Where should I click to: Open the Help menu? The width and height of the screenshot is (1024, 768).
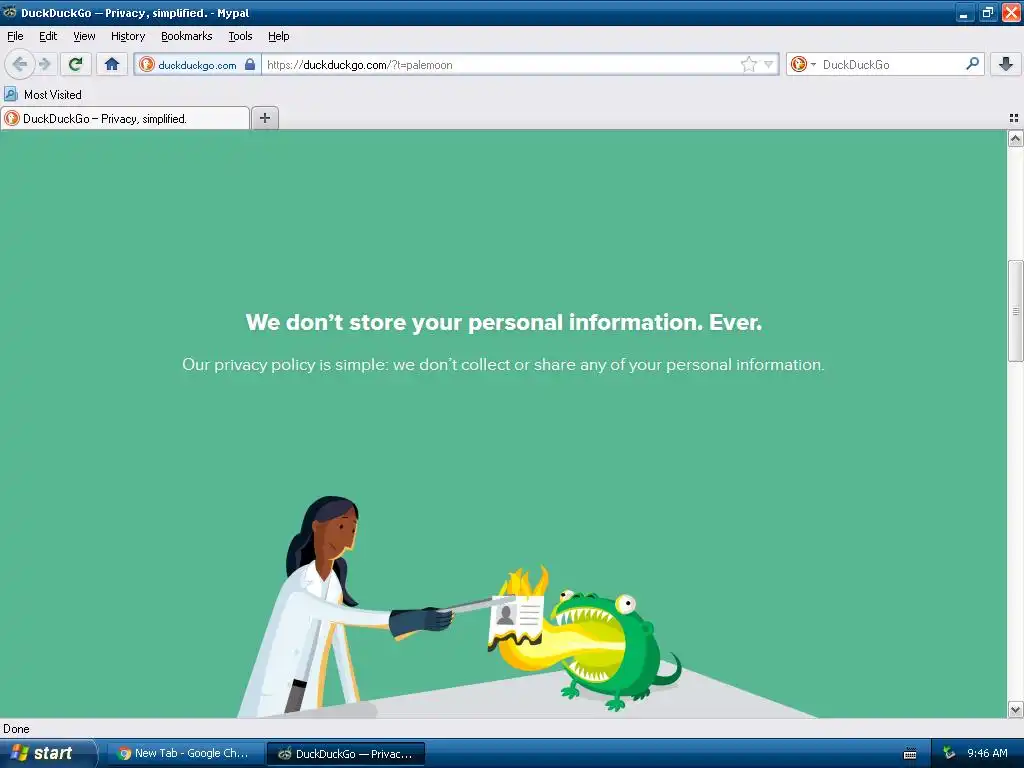click(279, 36)
